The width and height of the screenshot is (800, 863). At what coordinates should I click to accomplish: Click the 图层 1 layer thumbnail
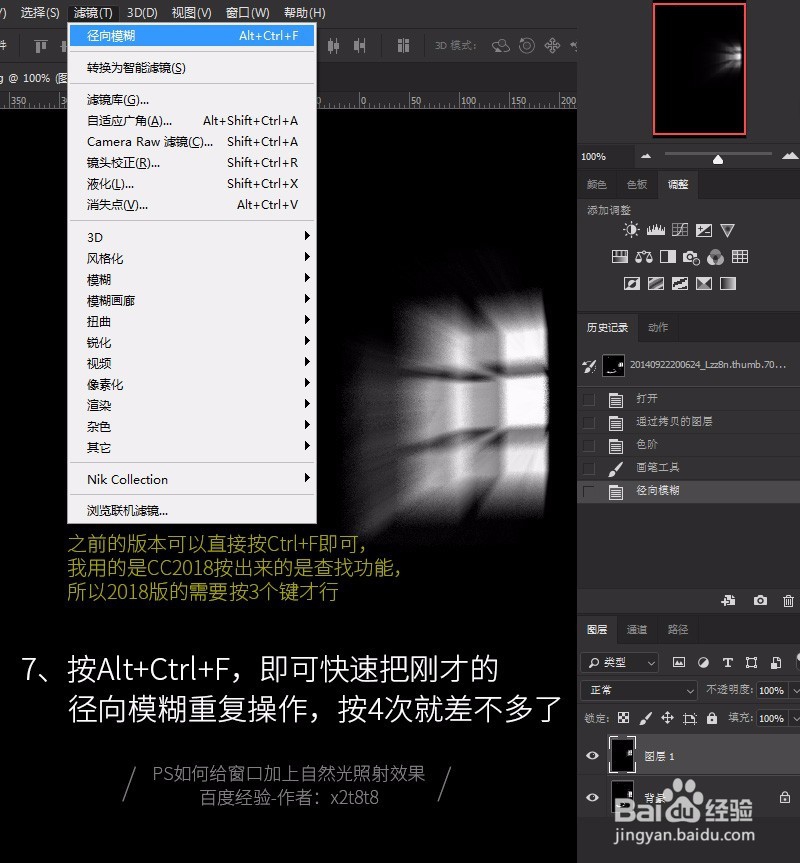[622, 753]
